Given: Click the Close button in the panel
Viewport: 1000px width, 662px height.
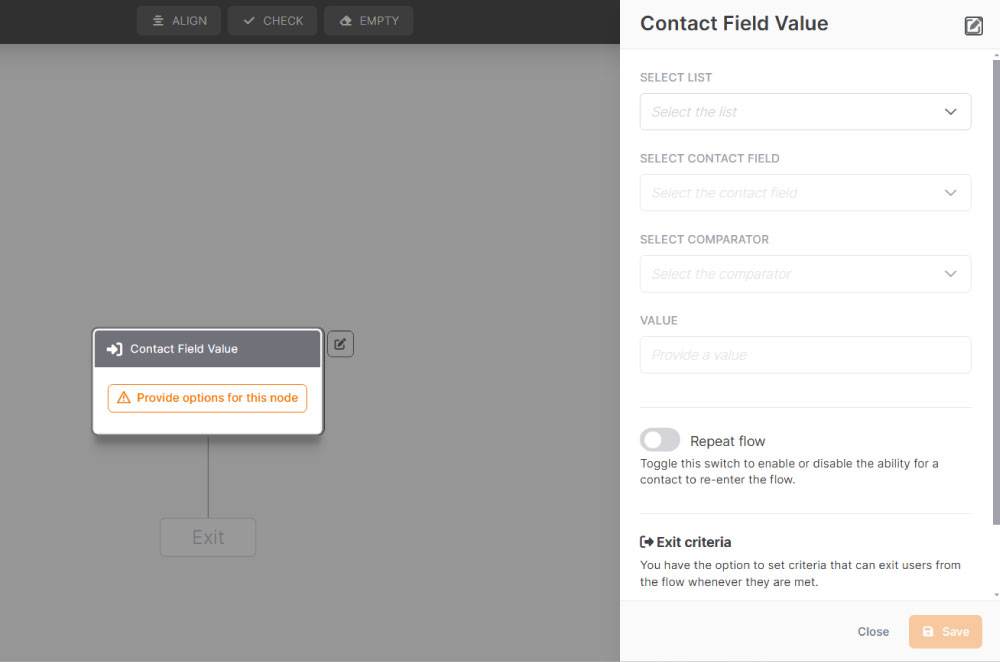Looking at the screenshot, I should [872, 631].
